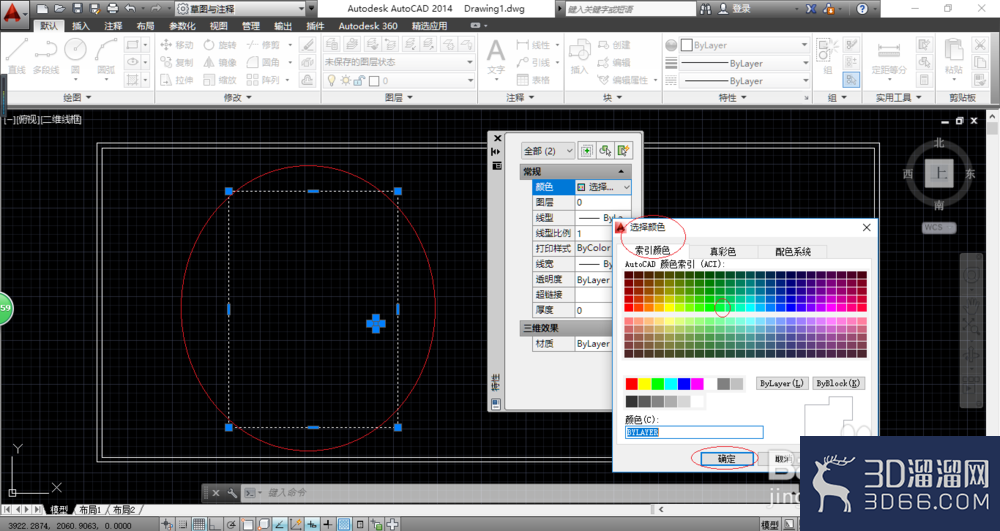The height and width of the screenshot is (531, 1000).
Task: Choose the 多段线 polyline tool
Action: [x=46, y=56]
